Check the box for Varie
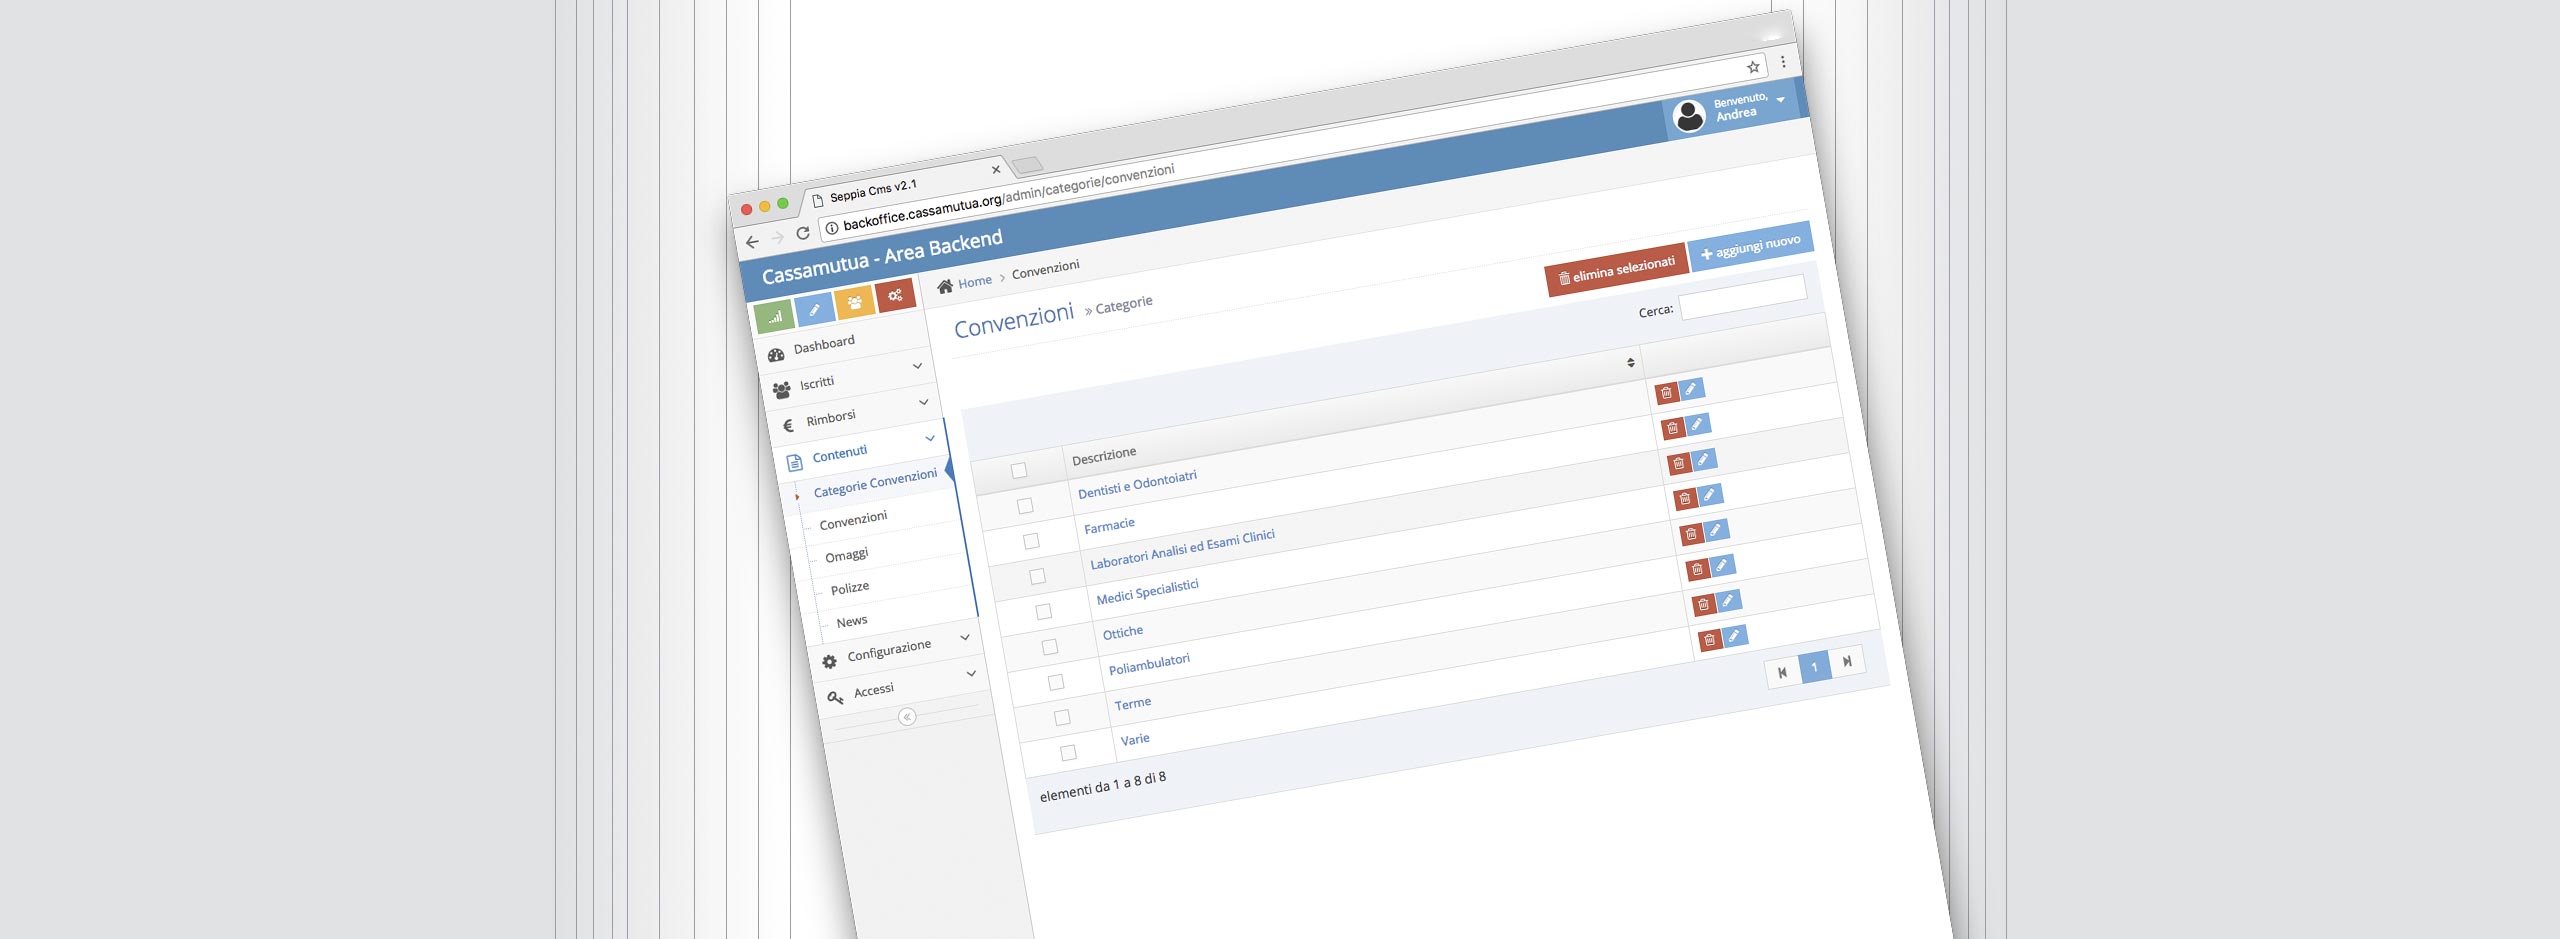Image resolution: width=2560 pixels, height=939 pixels. (1068, 752)
